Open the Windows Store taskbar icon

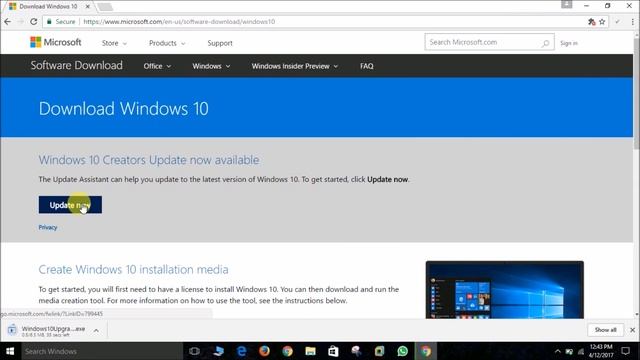point(333,351)
